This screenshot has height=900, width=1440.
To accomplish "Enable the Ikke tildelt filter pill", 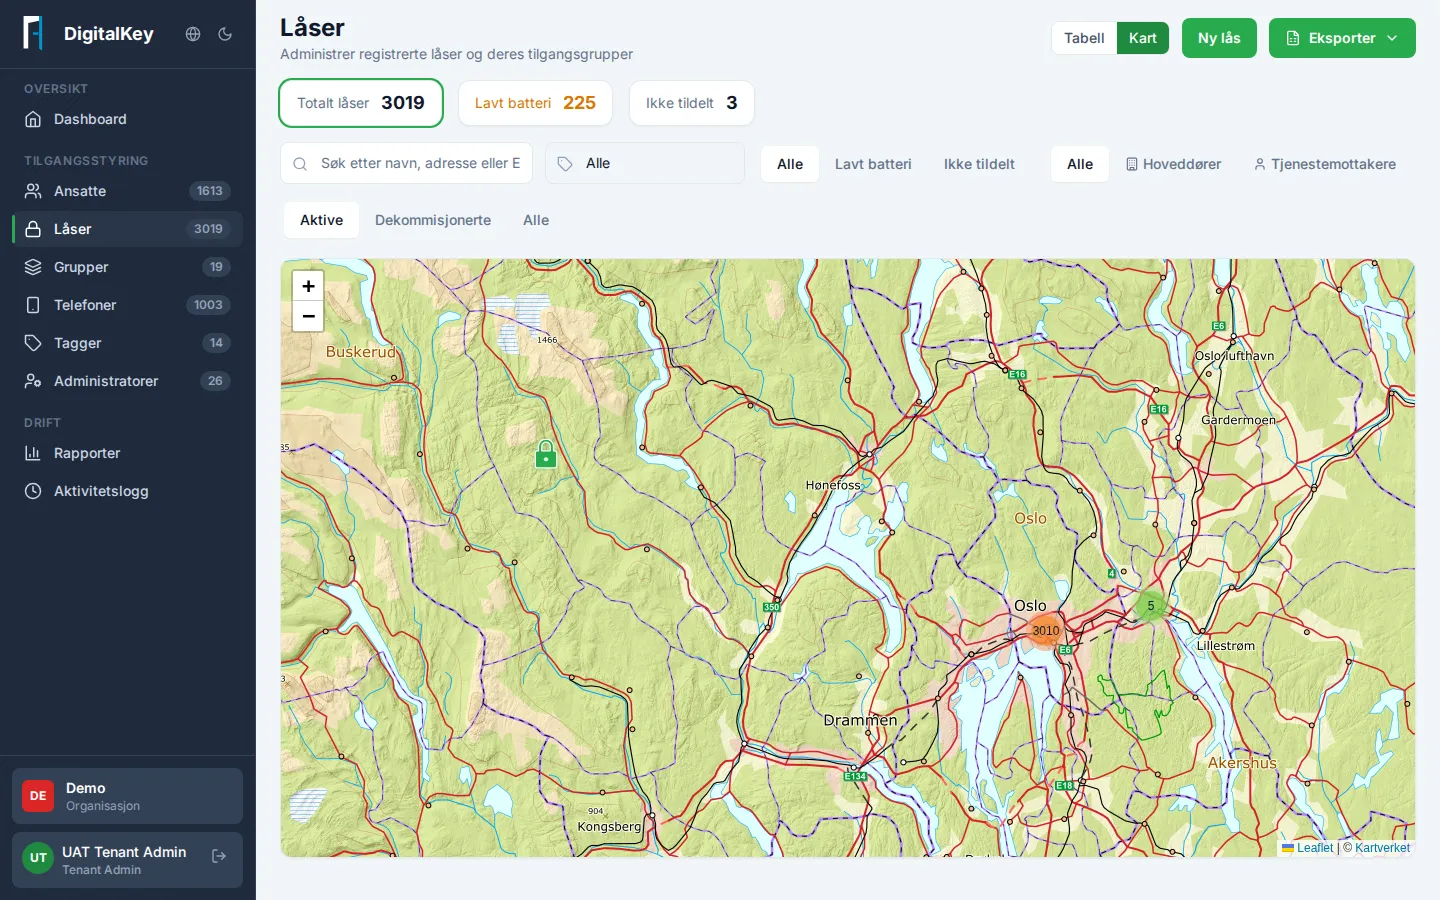I will pyautogui.click(x=979, y=164).
